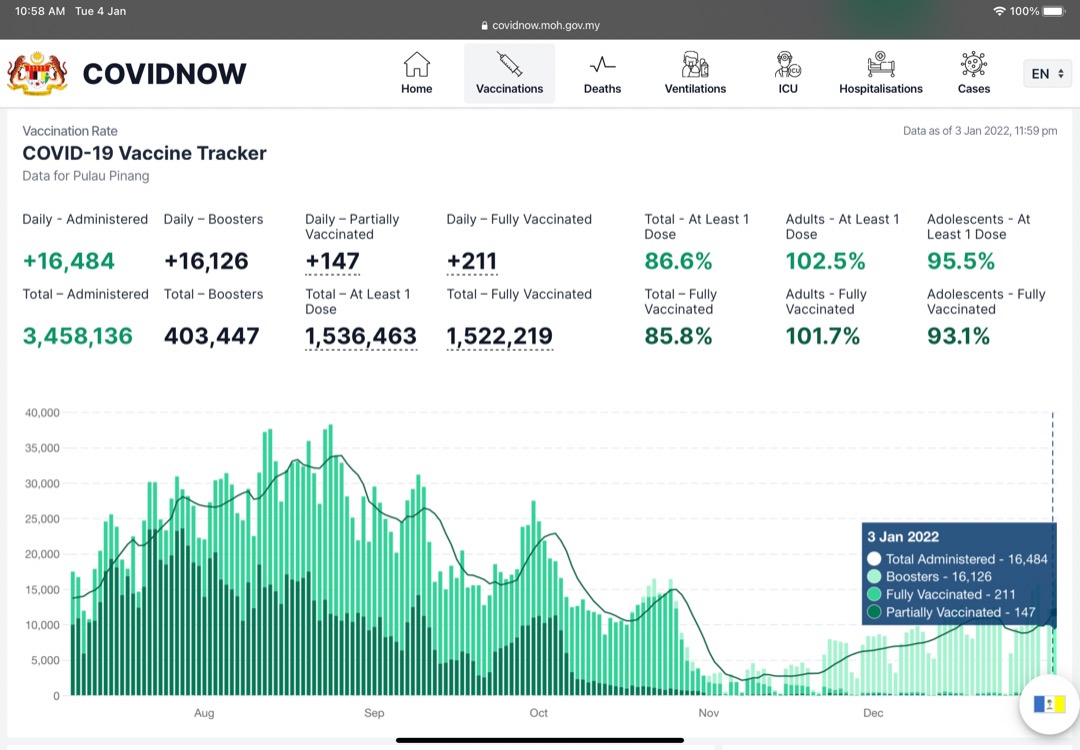
Task: Click the Cases tab label
Action: [974, 89]
